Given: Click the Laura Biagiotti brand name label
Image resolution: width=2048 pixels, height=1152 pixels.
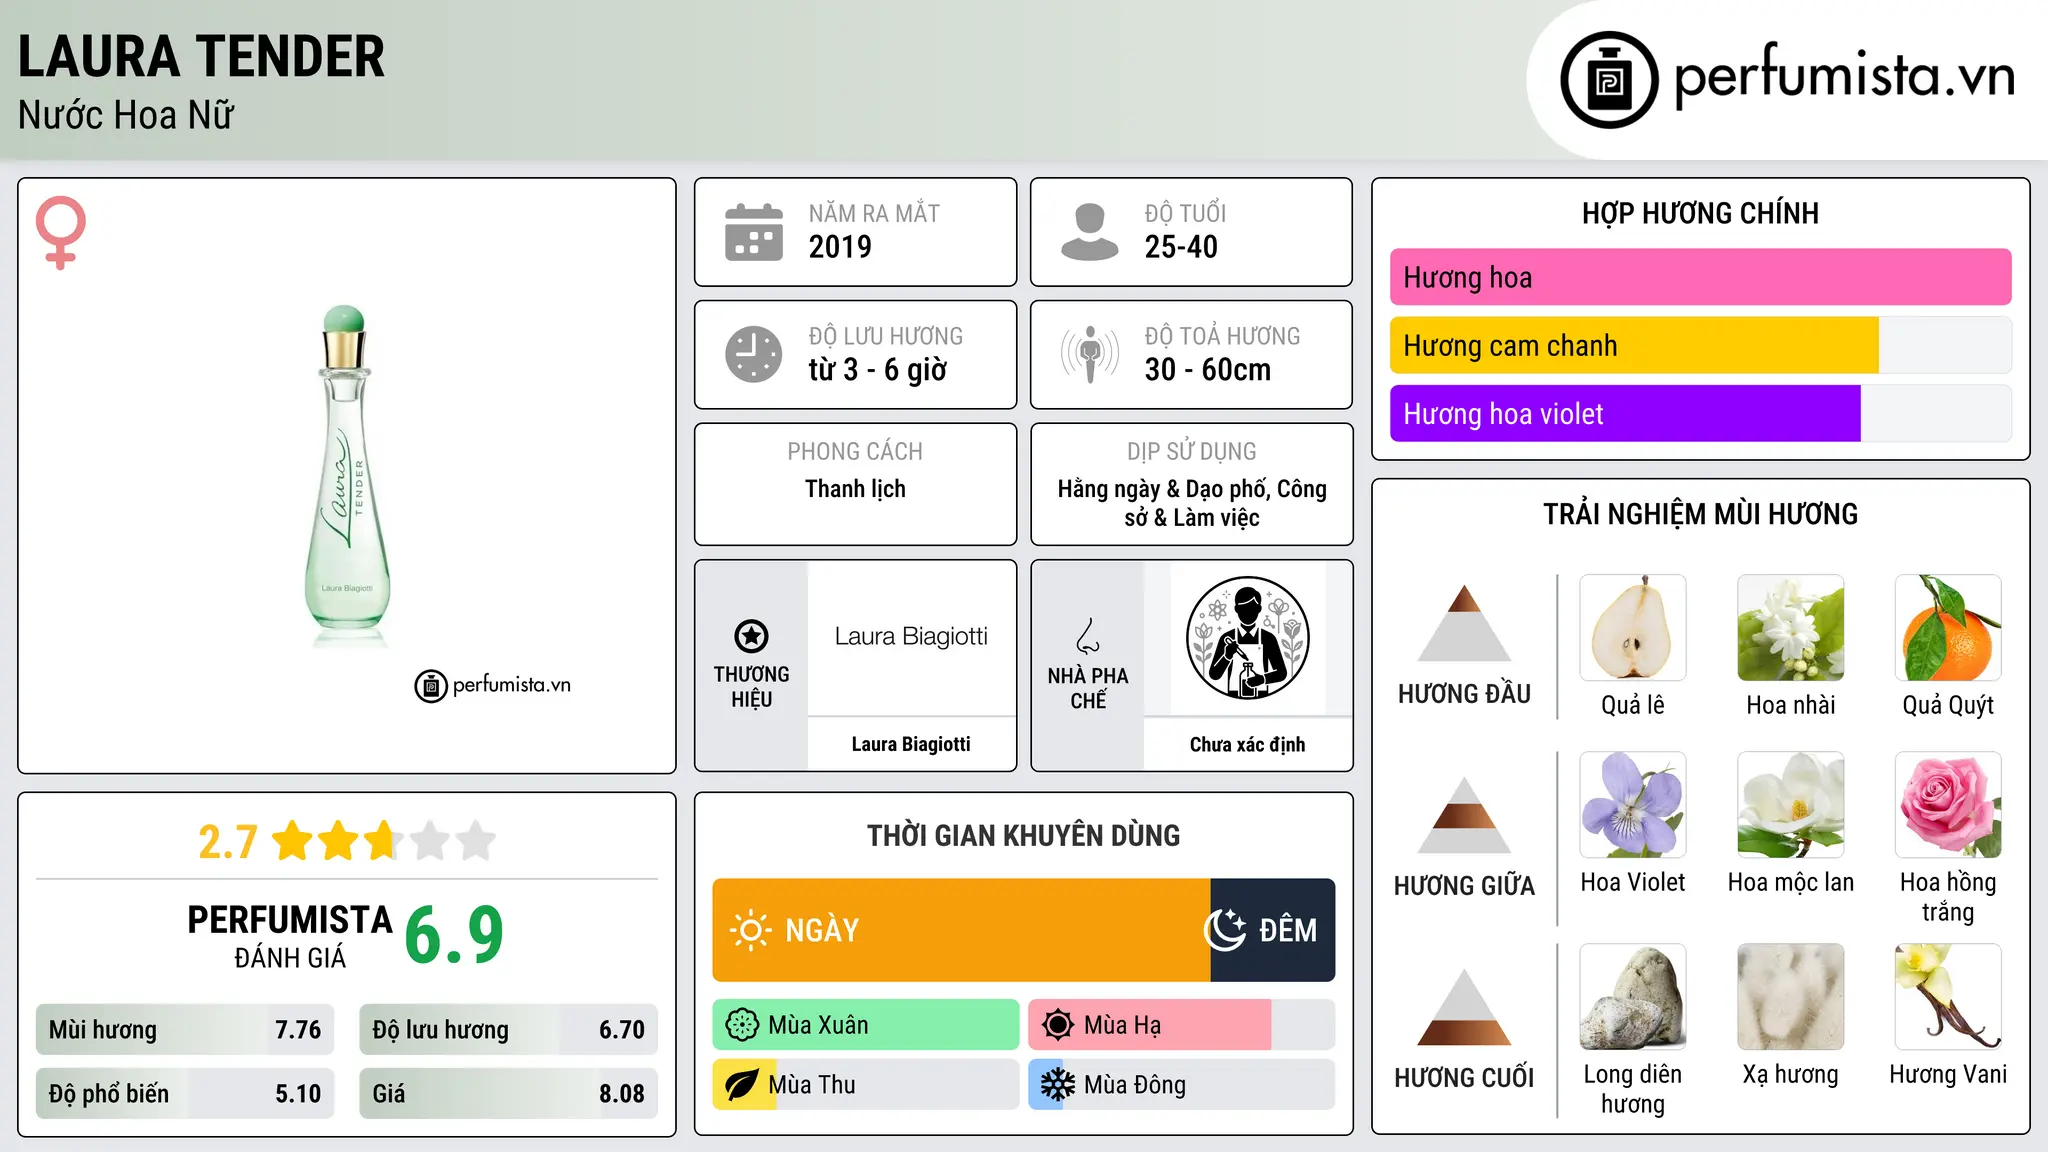Looking at the screenshot, I should pyautogui.click(x=911, y=744).
